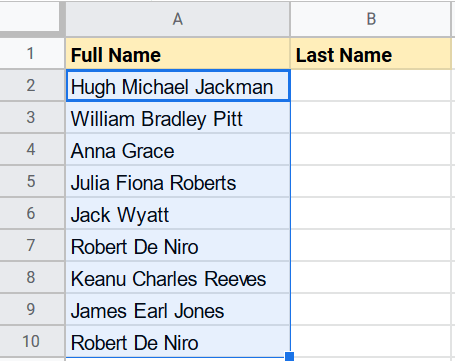Image resolution: width=455 pixels, height=361 pixels.
Task: Select row 1 header
Action: (32, 53)
